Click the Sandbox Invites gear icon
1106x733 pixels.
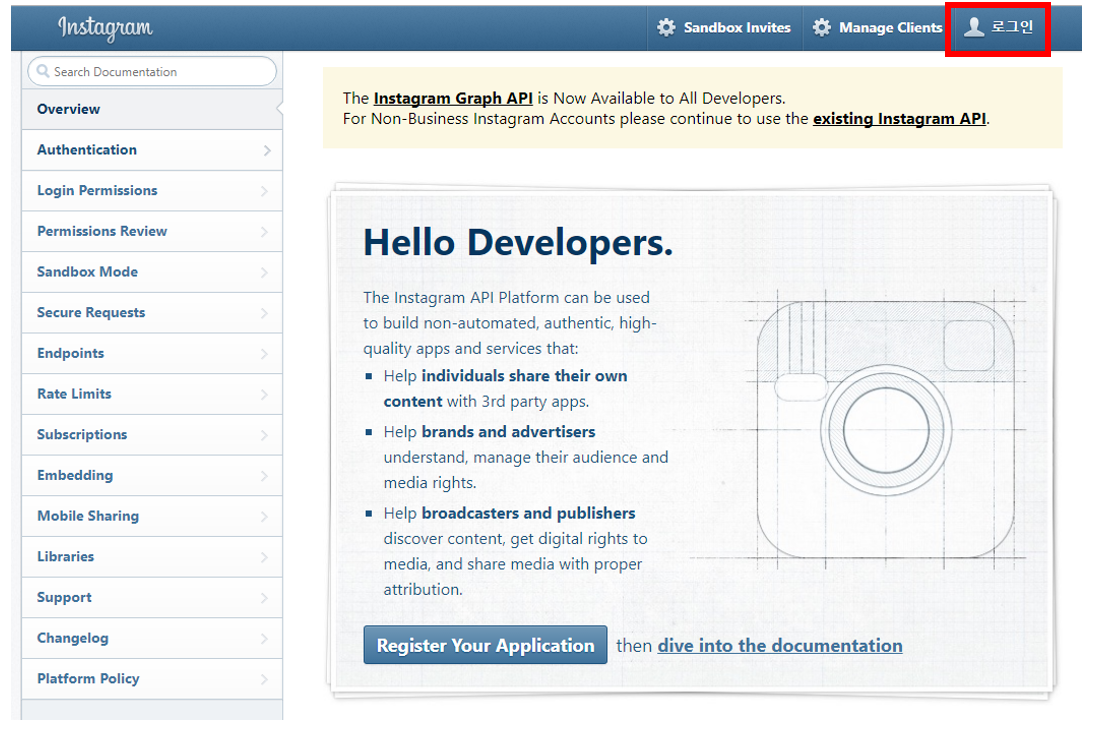[667, 28]
